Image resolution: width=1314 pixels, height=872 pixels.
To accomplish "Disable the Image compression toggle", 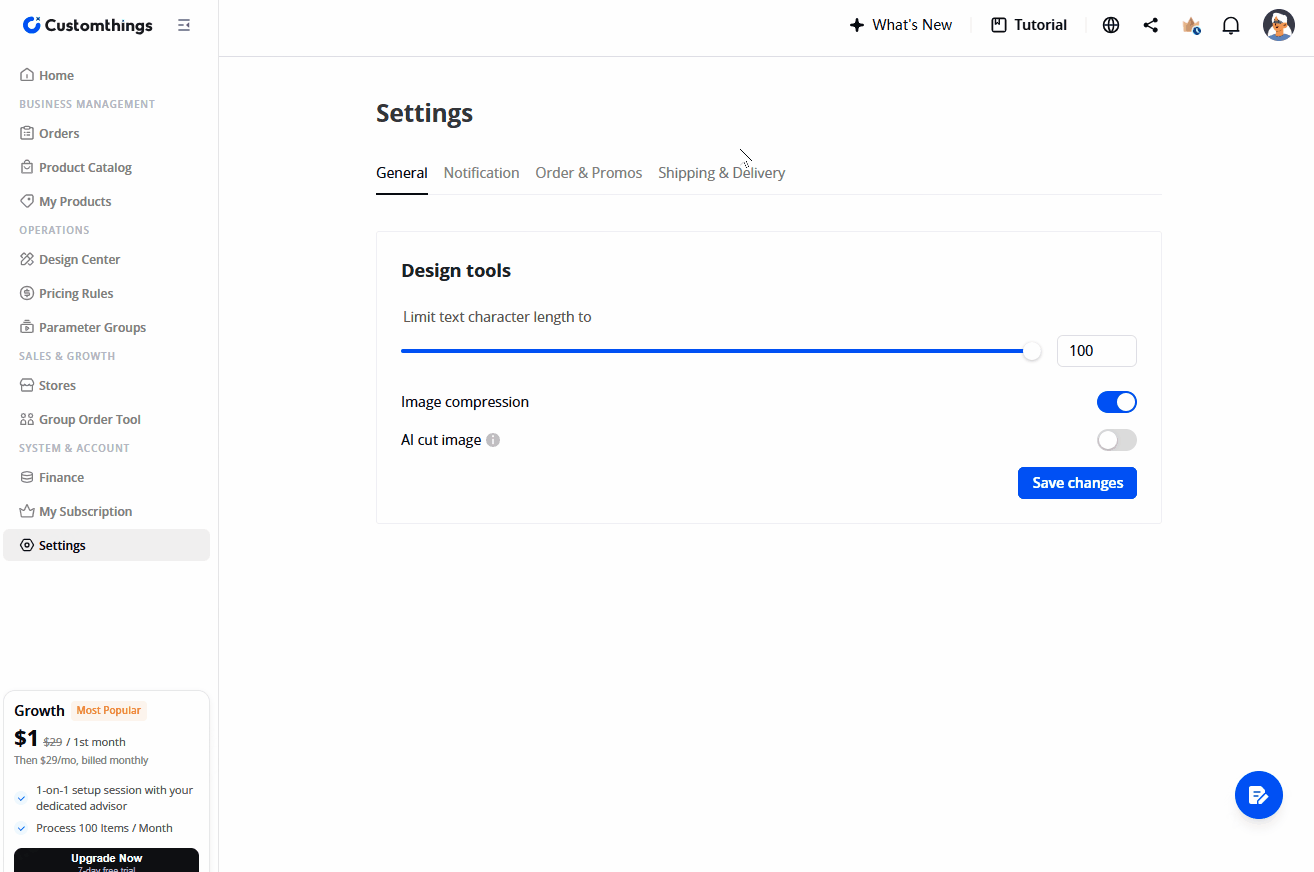I will click(x=1117, y=402).
